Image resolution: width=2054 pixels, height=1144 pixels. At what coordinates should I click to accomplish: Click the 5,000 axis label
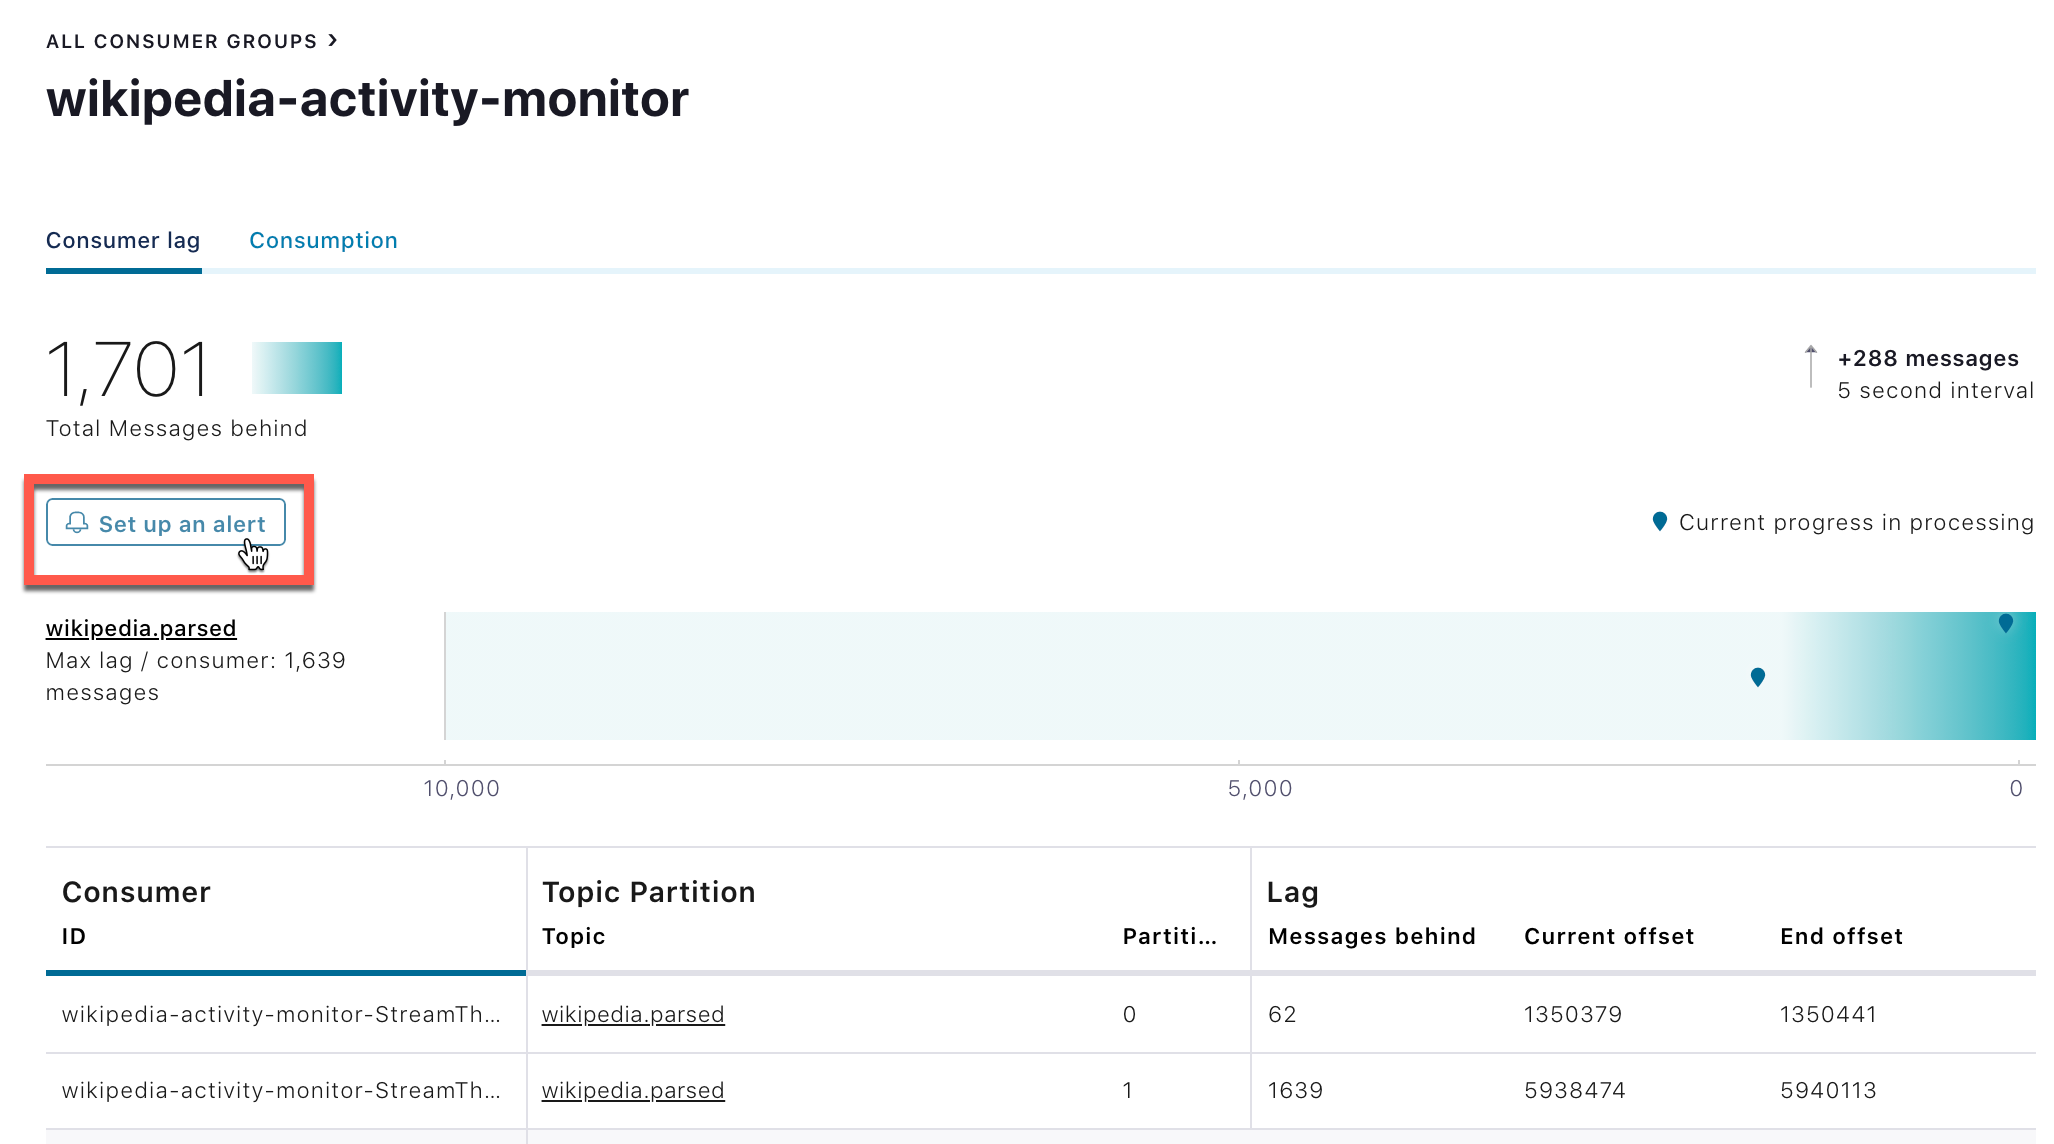click(1260, 788)
